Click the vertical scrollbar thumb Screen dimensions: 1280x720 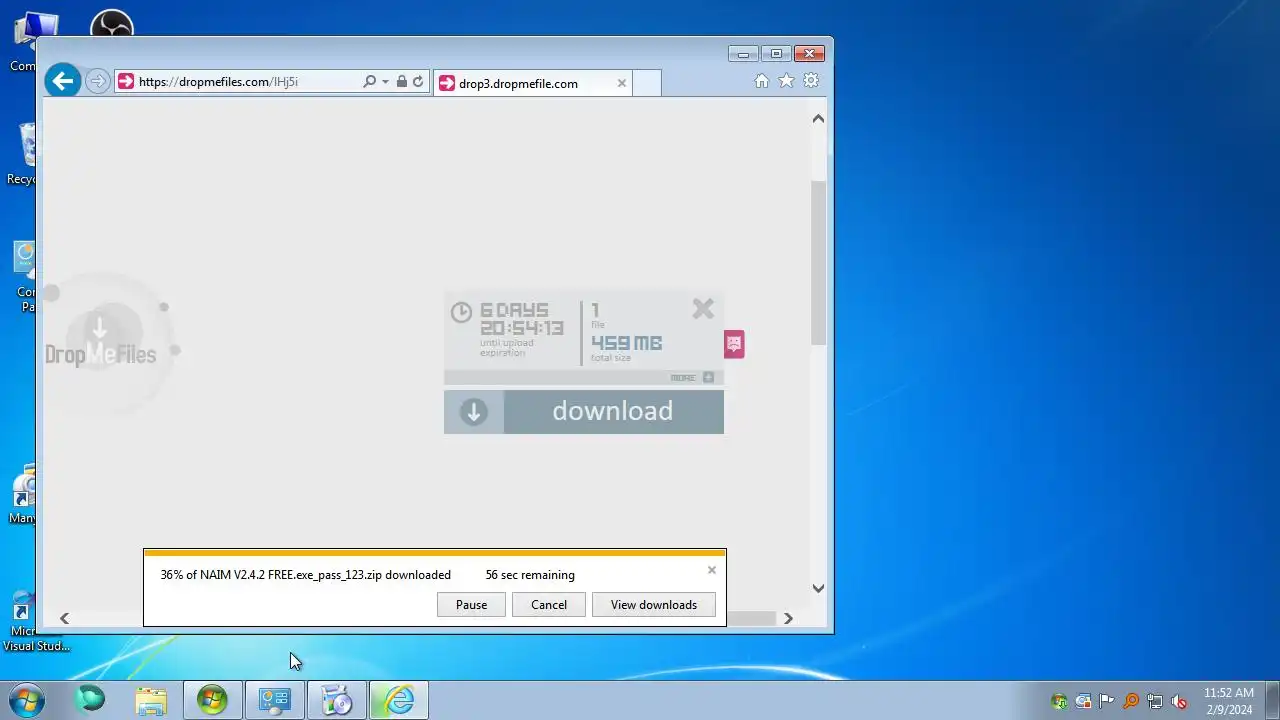(818, 264)
